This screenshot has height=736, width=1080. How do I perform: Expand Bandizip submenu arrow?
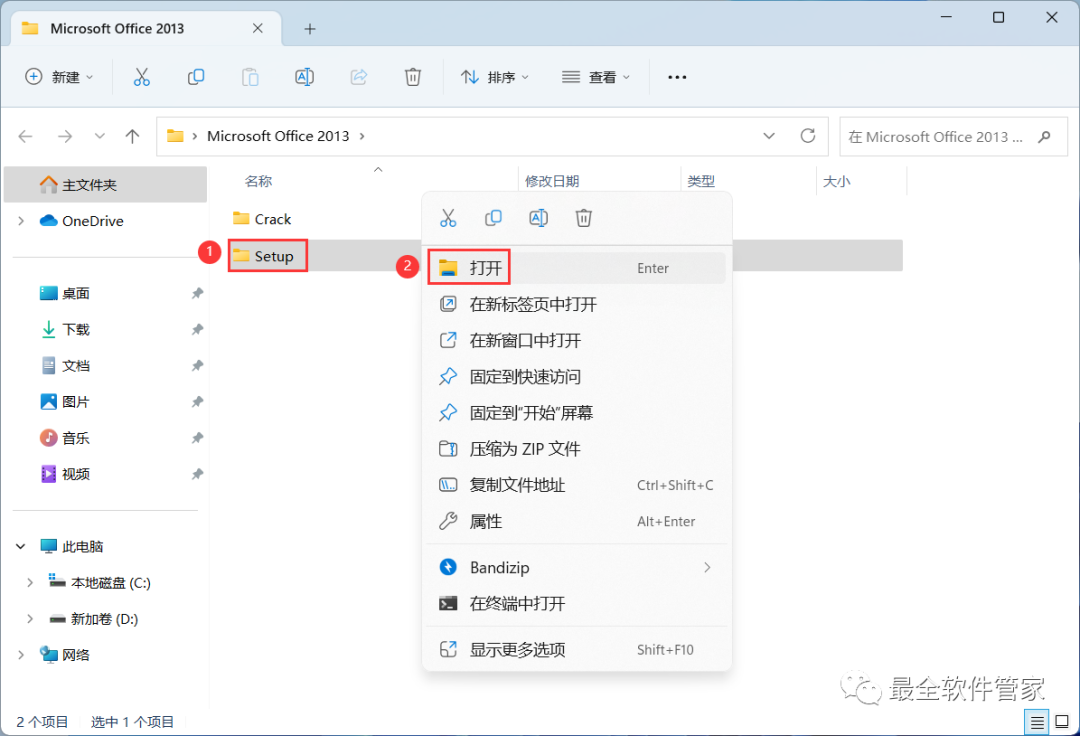pyautogui.click(x=707, y=567)
